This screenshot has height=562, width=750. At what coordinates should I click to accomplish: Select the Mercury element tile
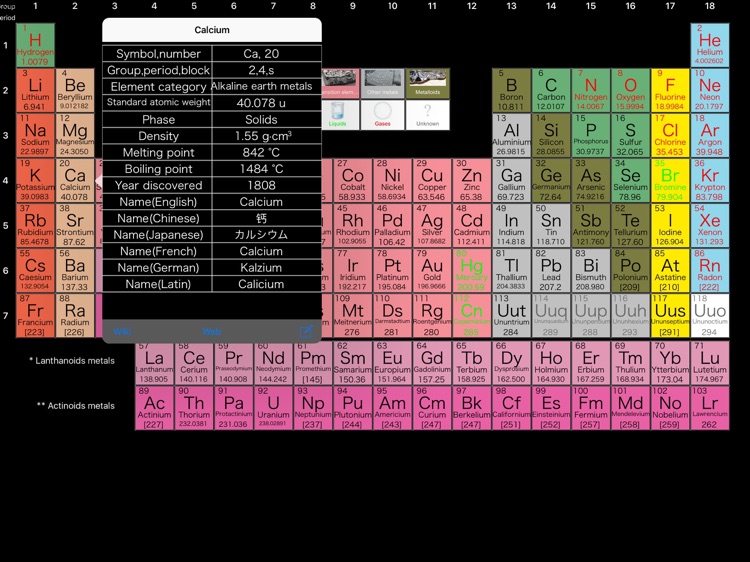pyautogui.click(x=472, y=270)
